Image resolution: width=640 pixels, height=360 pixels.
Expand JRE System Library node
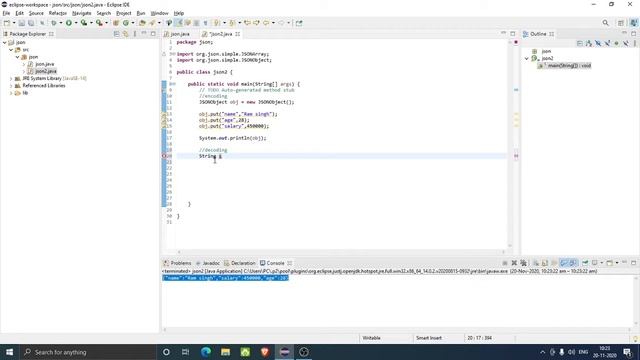point(11,78)
